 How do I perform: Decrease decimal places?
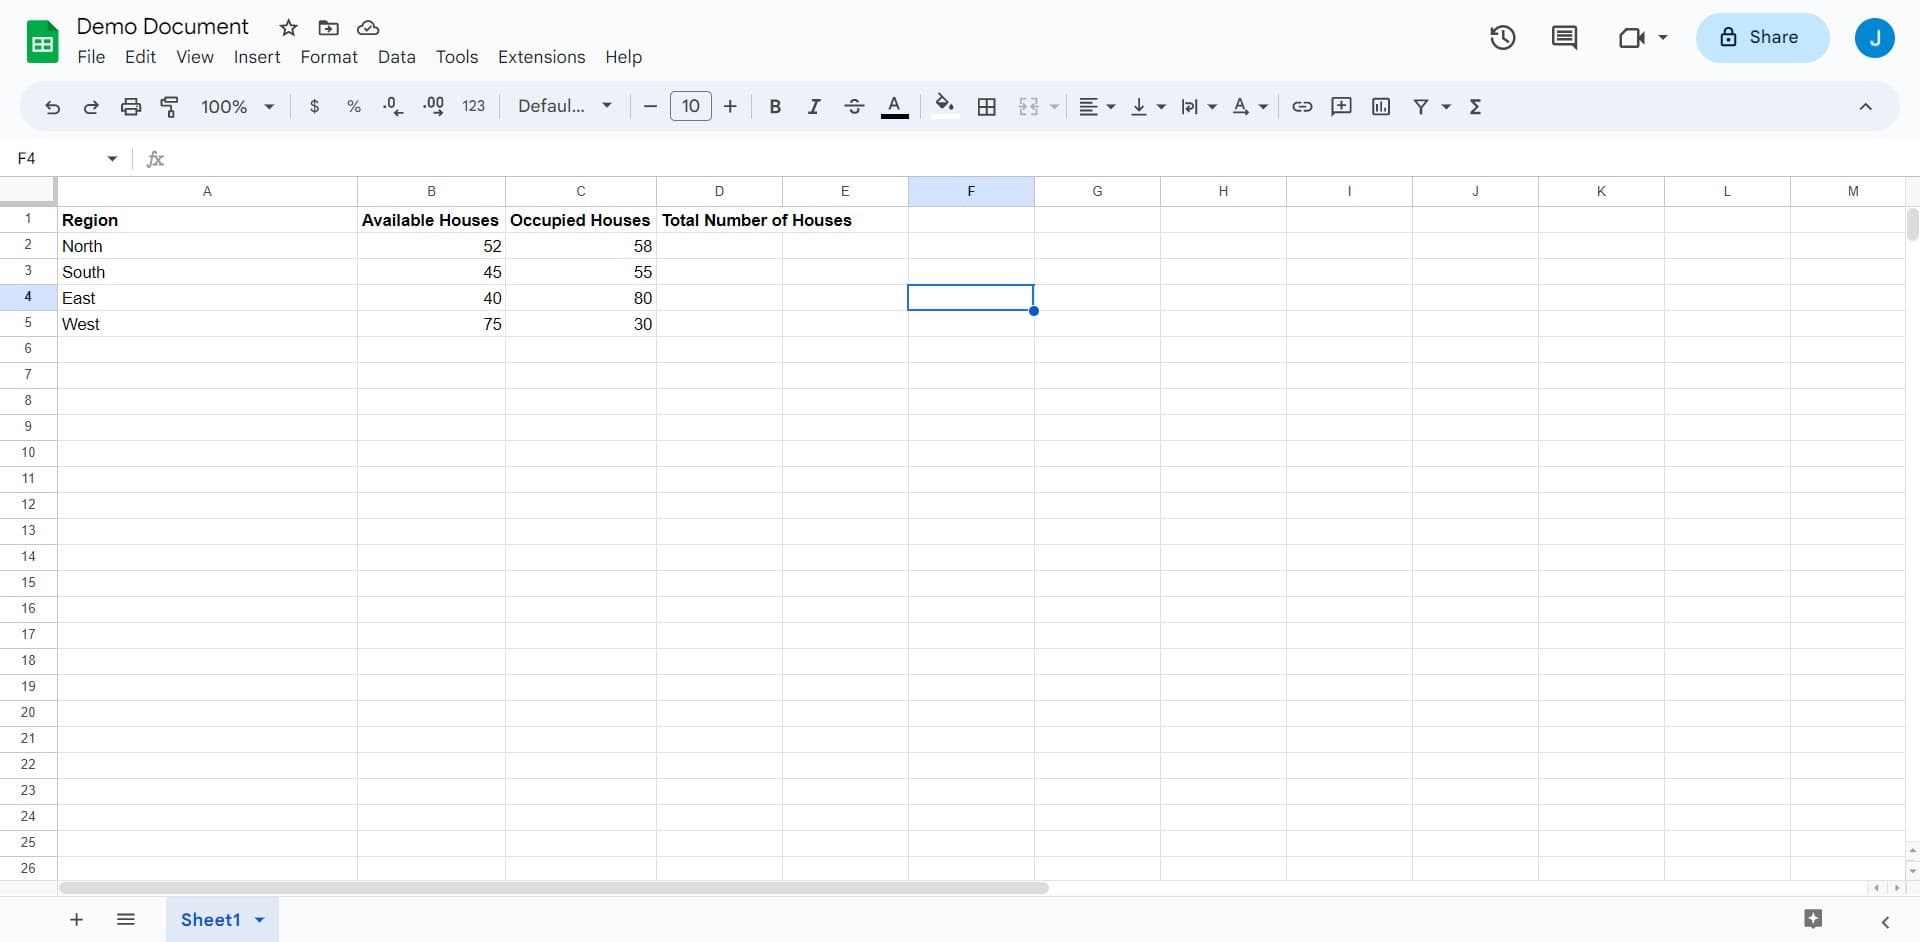click(392, 106)
